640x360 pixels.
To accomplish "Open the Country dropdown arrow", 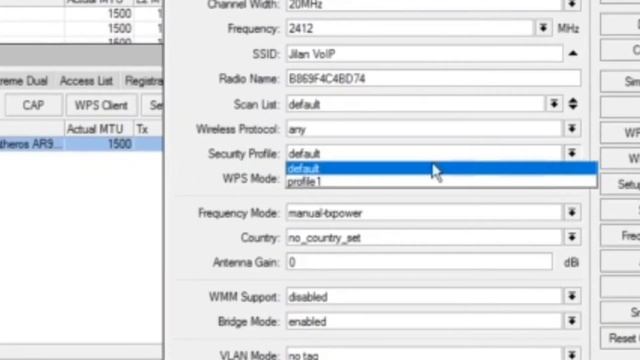I will [572, 237].
